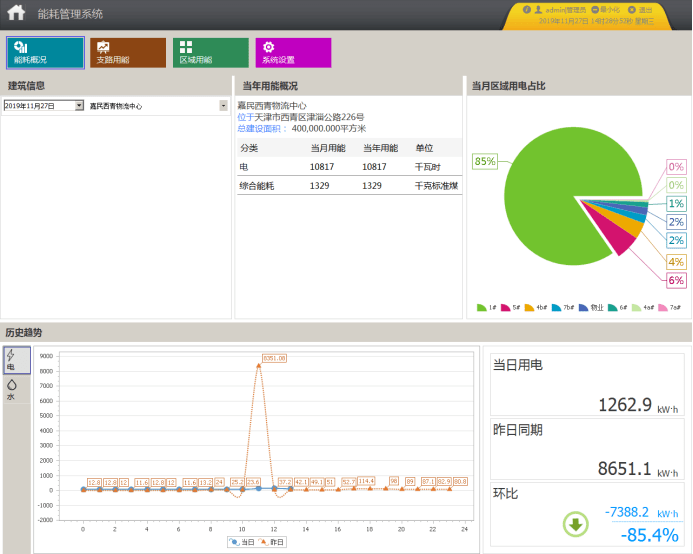The image size is (693, 554).
Task: Click the 6% pie chart label
Action: tap(676, 280)
